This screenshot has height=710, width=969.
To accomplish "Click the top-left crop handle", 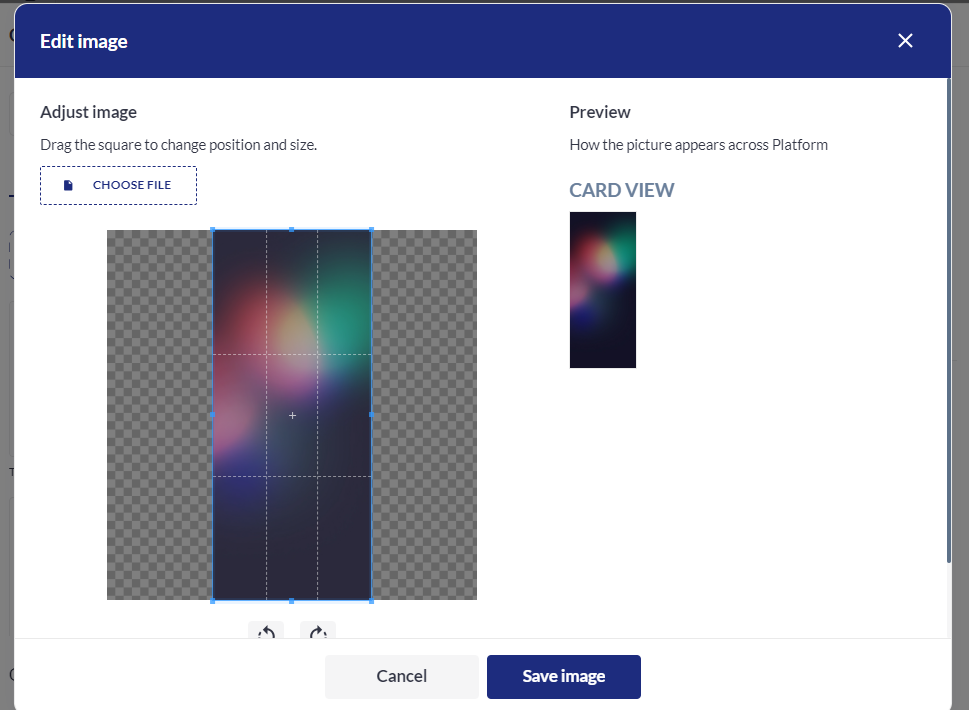I will (x=212, y=230).
